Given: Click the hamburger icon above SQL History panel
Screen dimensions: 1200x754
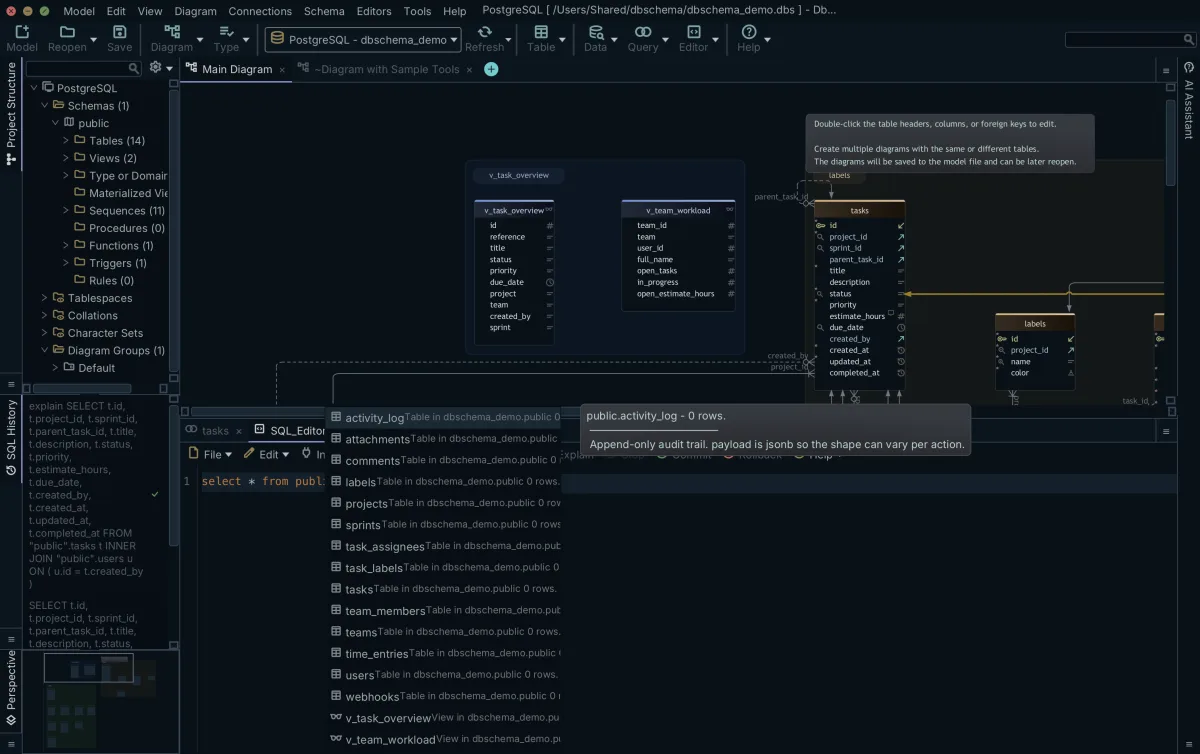Looking at the screenshot, I should point(11,384).
